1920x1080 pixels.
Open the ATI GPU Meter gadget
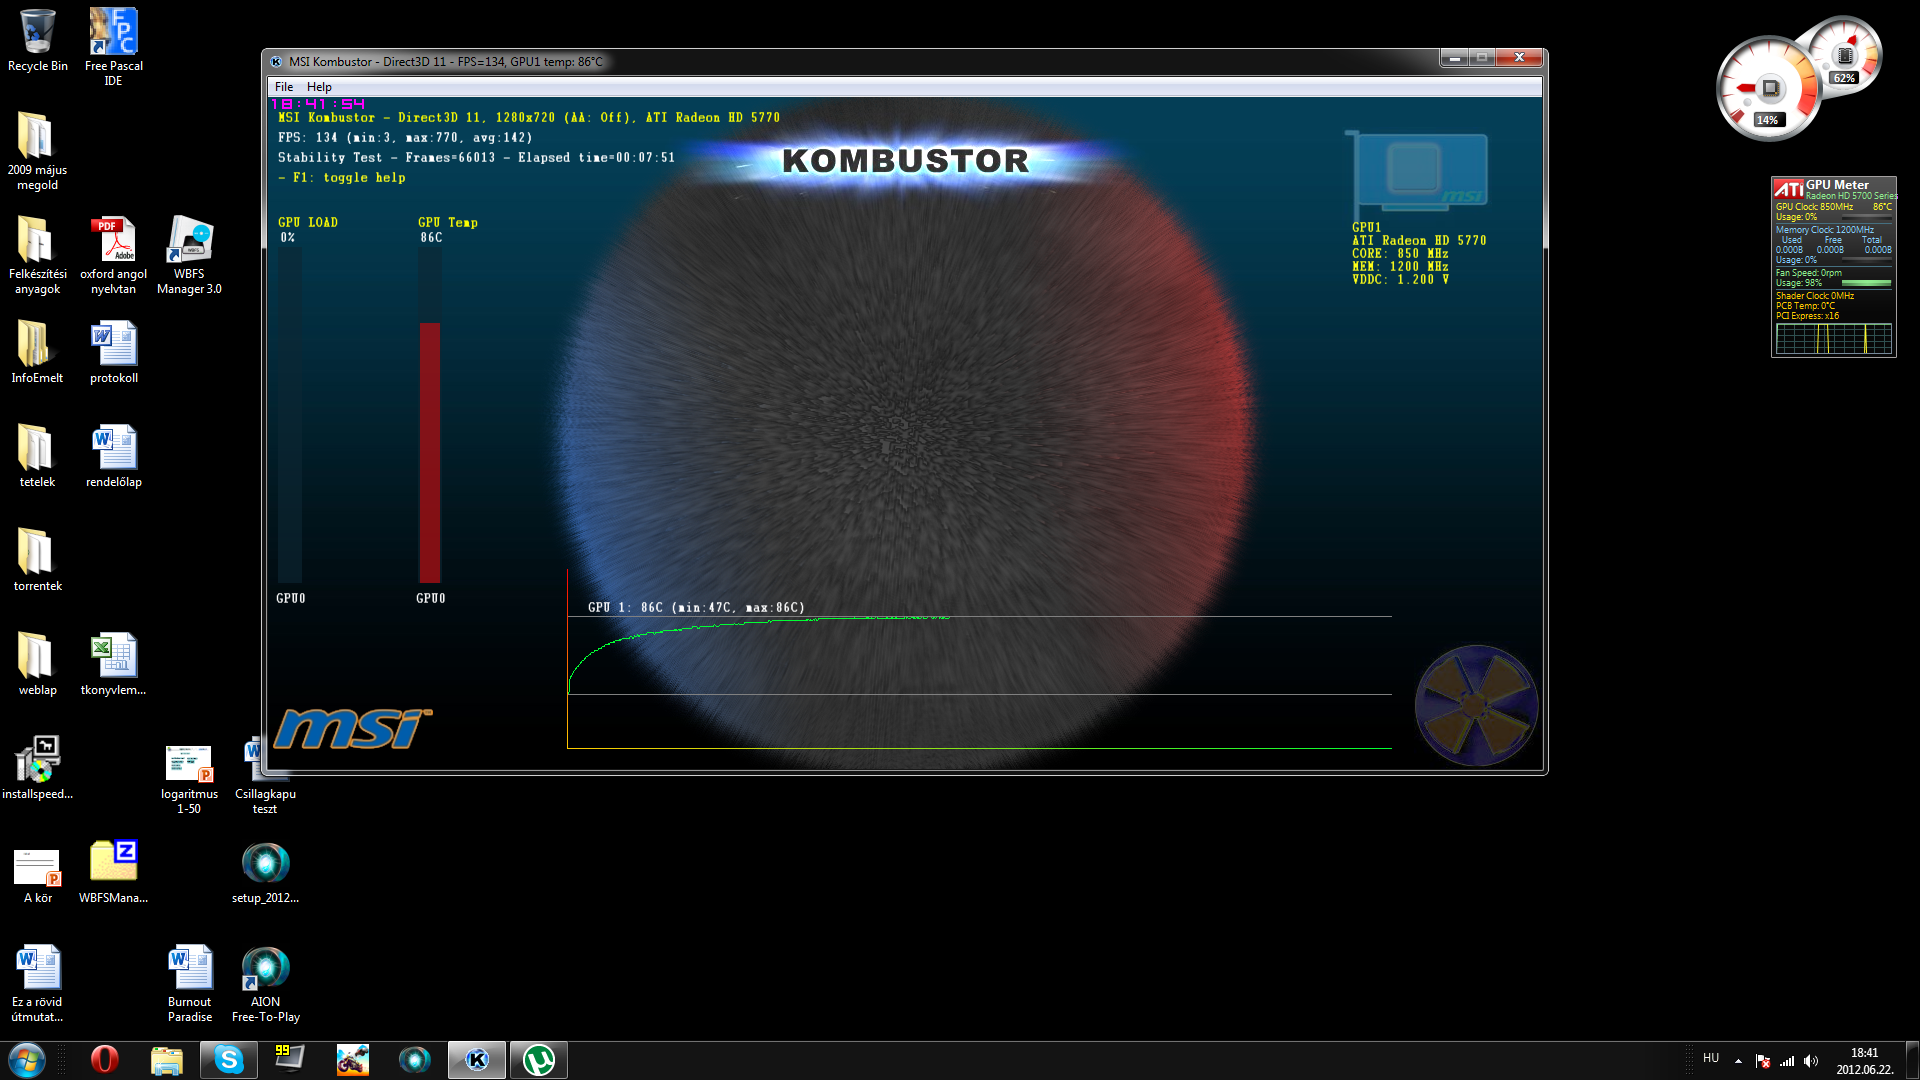pyautogui.click(x=1834, y=267)
